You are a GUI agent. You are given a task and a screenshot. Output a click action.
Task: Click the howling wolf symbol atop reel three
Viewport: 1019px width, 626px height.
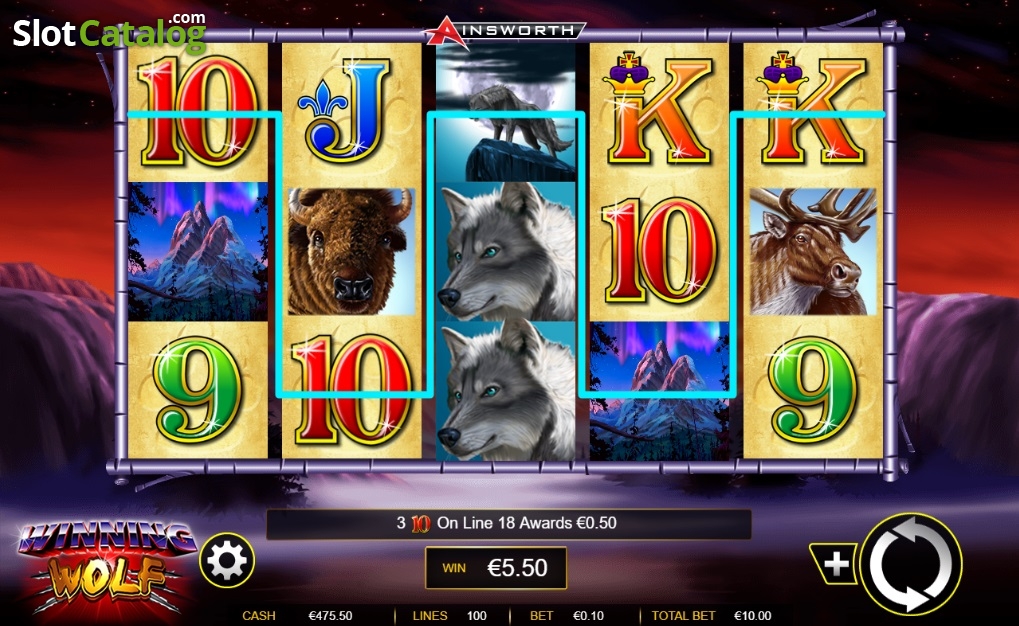pyautogui.click(x=506, y=112)
